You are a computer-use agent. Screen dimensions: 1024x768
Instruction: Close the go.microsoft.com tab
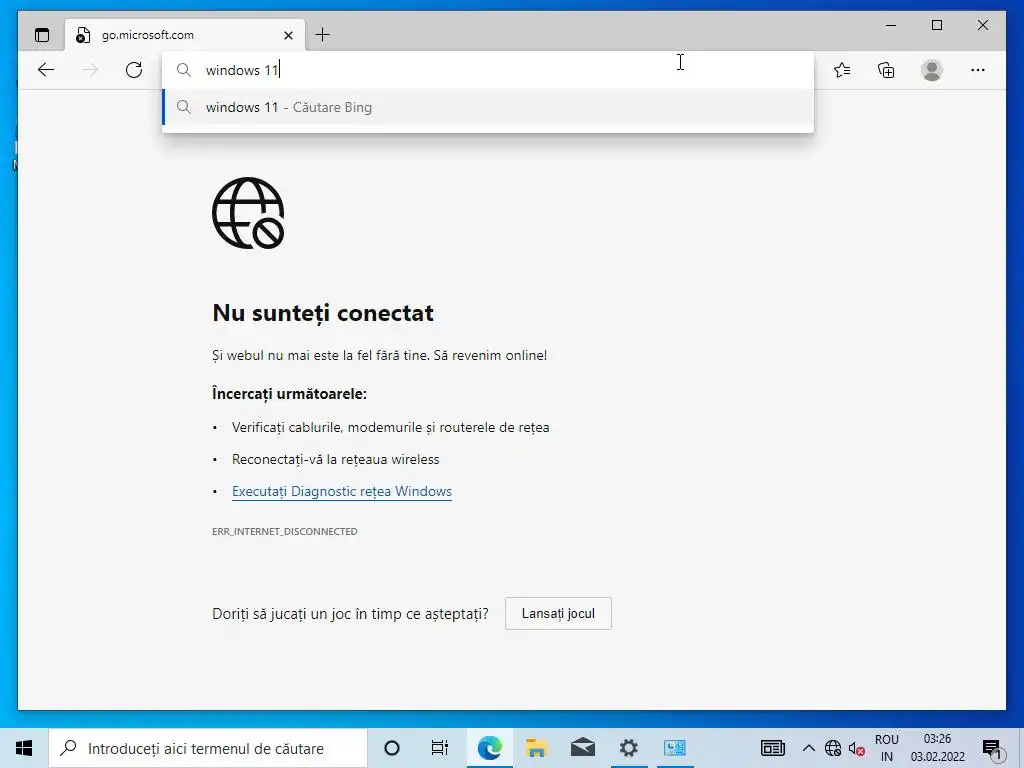pyautogui.click(x=288, y=35)
